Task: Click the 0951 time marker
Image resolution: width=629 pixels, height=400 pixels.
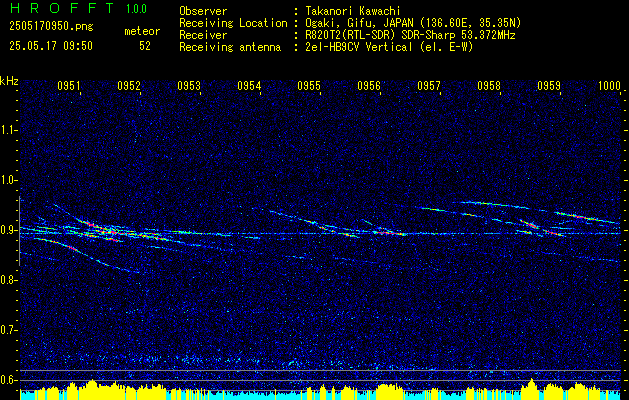Action: (x=69, y=86)
